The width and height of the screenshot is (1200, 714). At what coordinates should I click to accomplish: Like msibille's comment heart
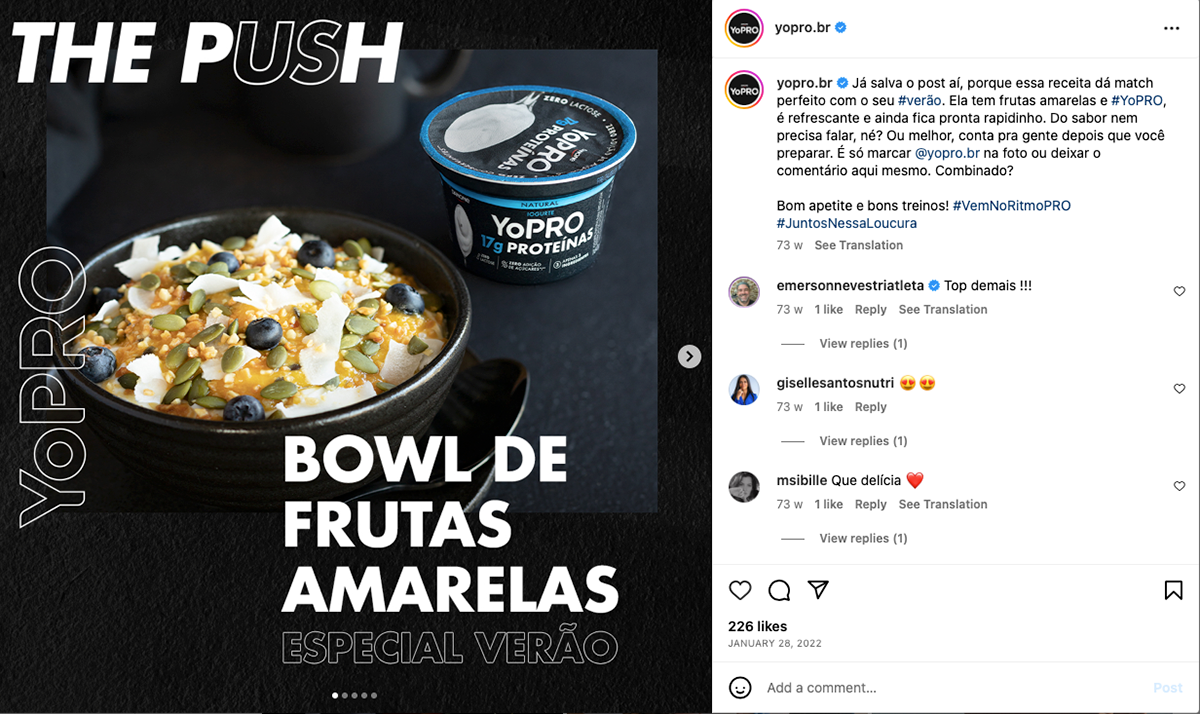1179,486
